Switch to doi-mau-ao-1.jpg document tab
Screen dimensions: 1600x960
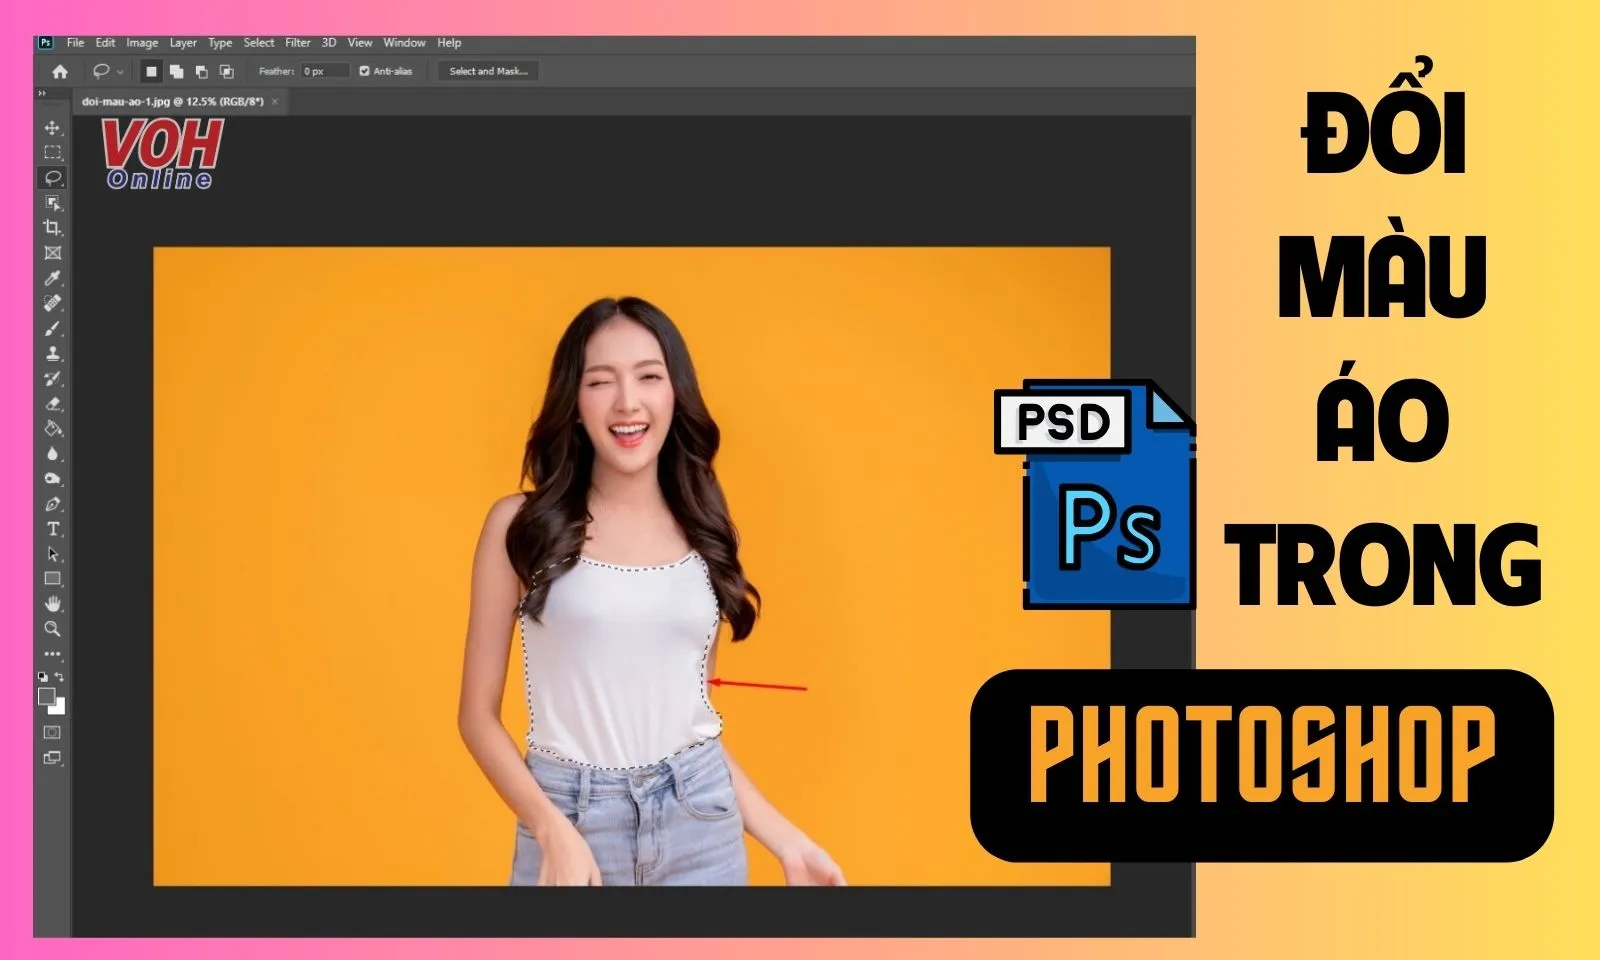(172, 102)
